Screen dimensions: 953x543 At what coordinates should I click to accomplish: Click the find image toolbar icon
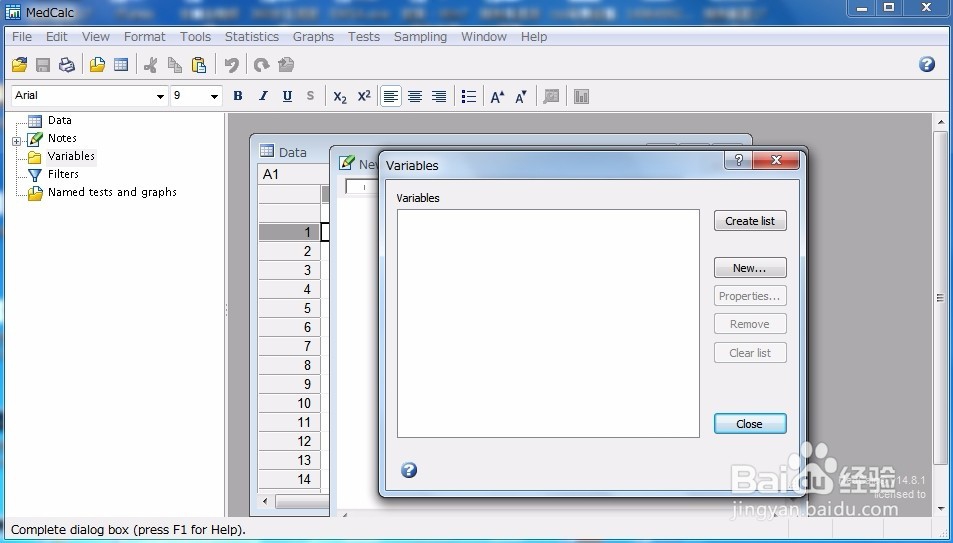(551, 96)
